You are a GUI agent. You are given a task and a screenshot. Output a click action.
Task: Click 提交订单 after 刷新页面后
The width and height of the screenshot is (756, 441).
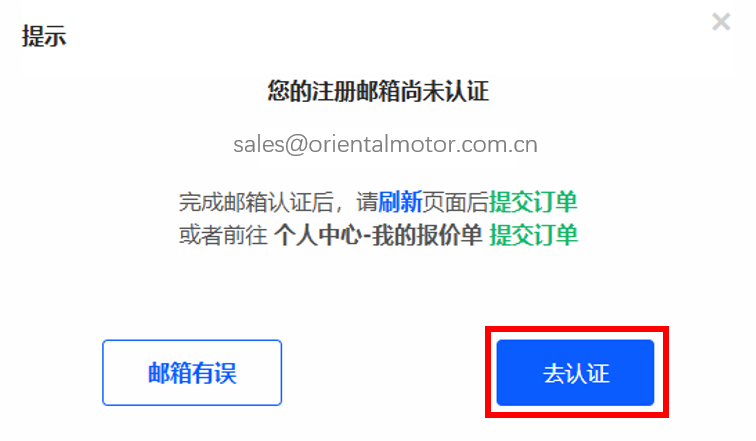click(x=533, y=201)
